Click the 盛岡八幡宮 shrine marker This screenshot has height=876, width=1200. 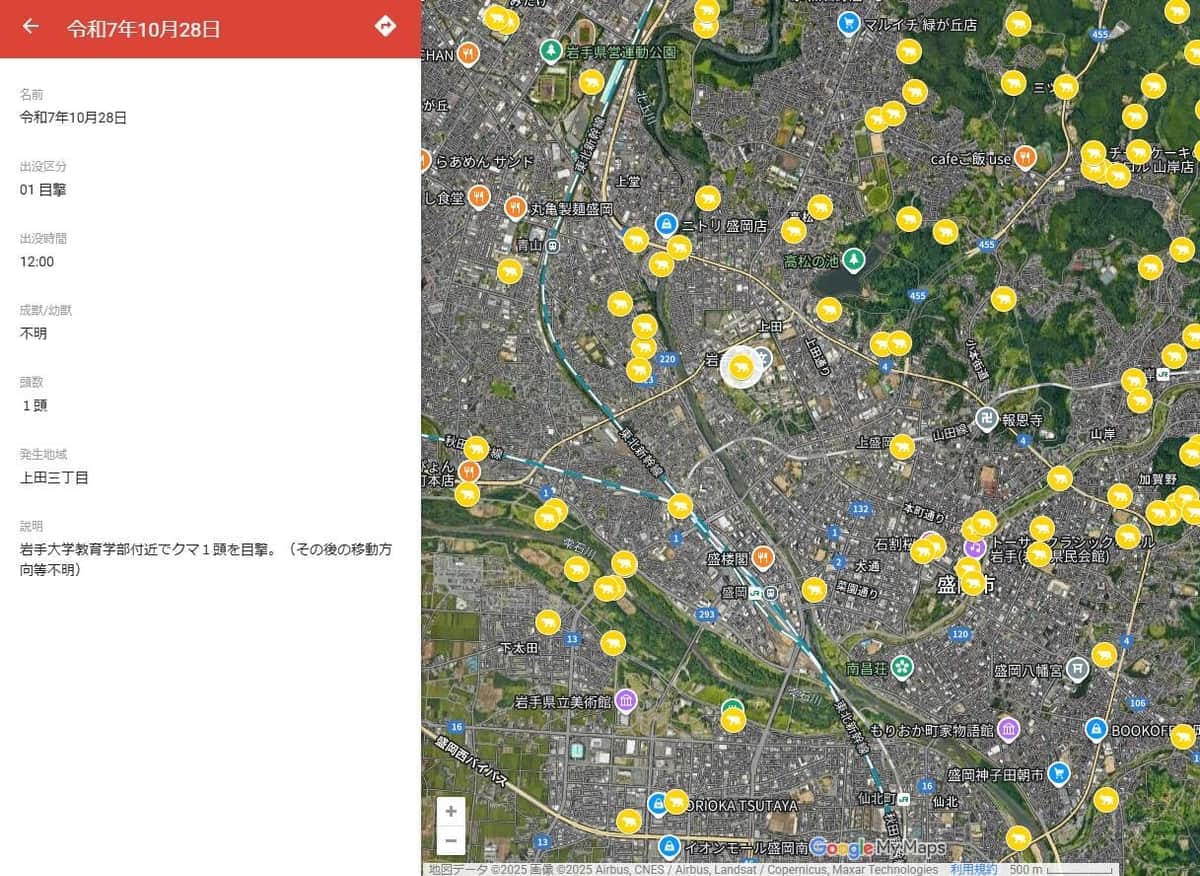tap(1079, 670)
